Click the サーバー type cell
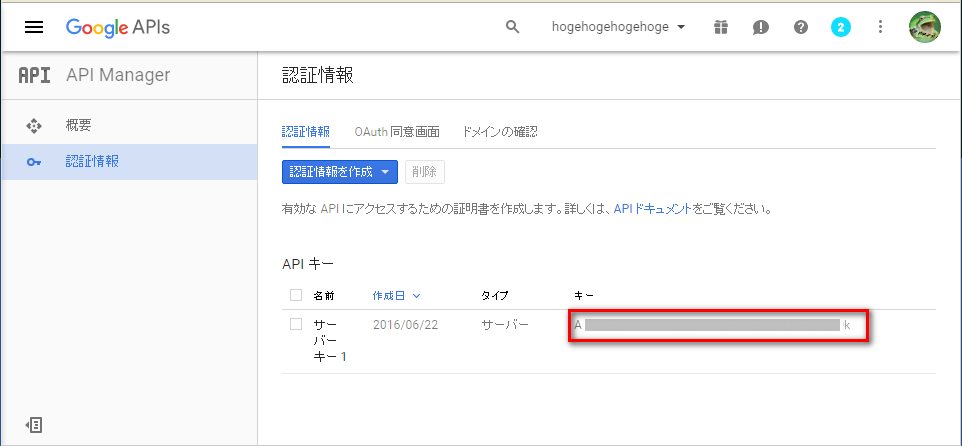Screen dimensions: 962x446 click(504, 325)
